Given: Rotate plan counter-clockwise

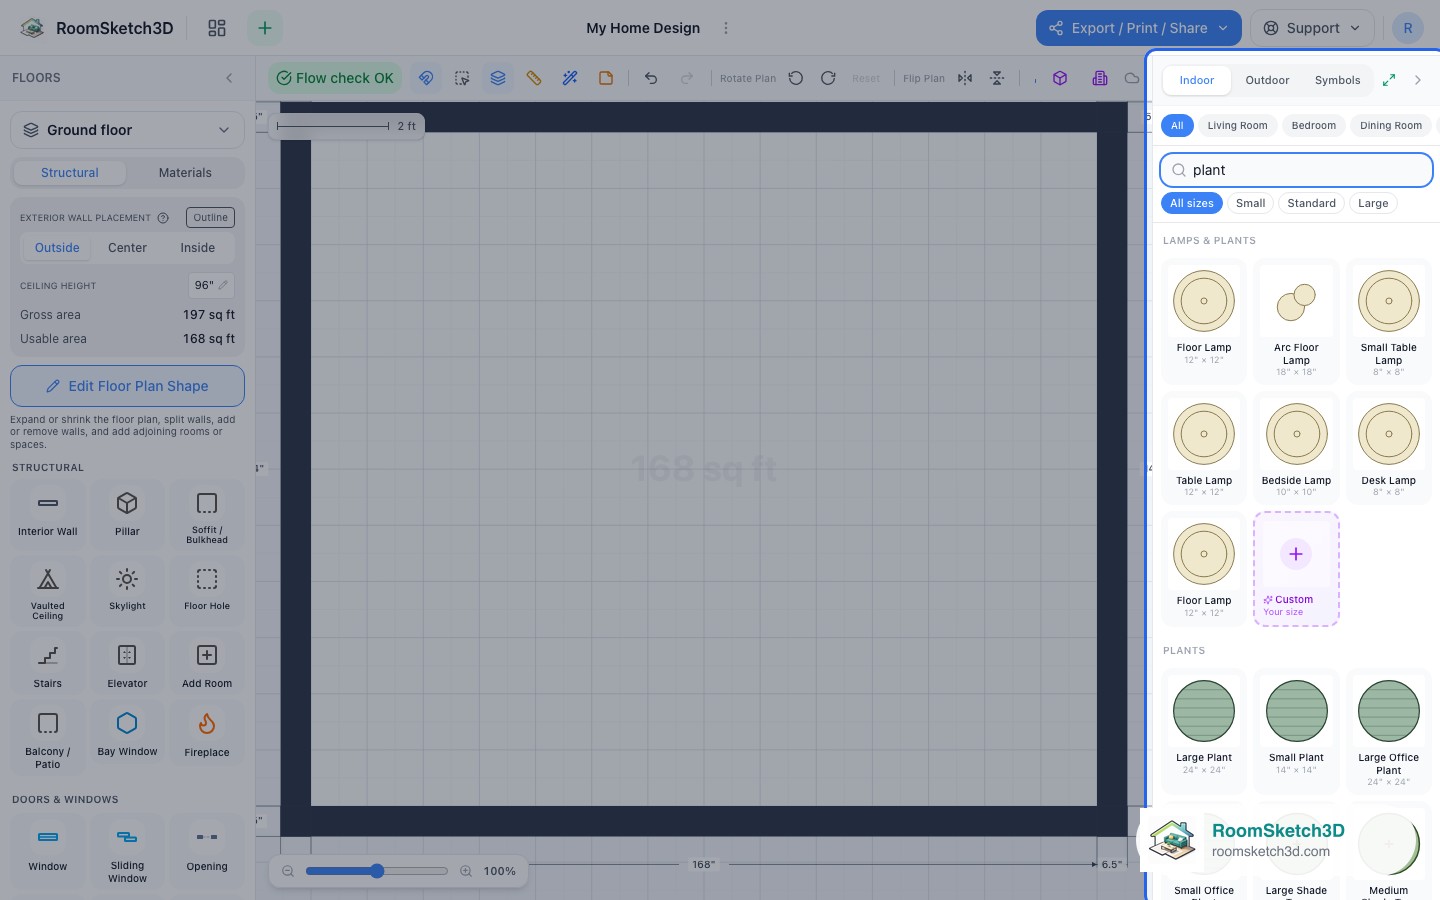Looking at the screenshot, I should [x=796, y=78].
